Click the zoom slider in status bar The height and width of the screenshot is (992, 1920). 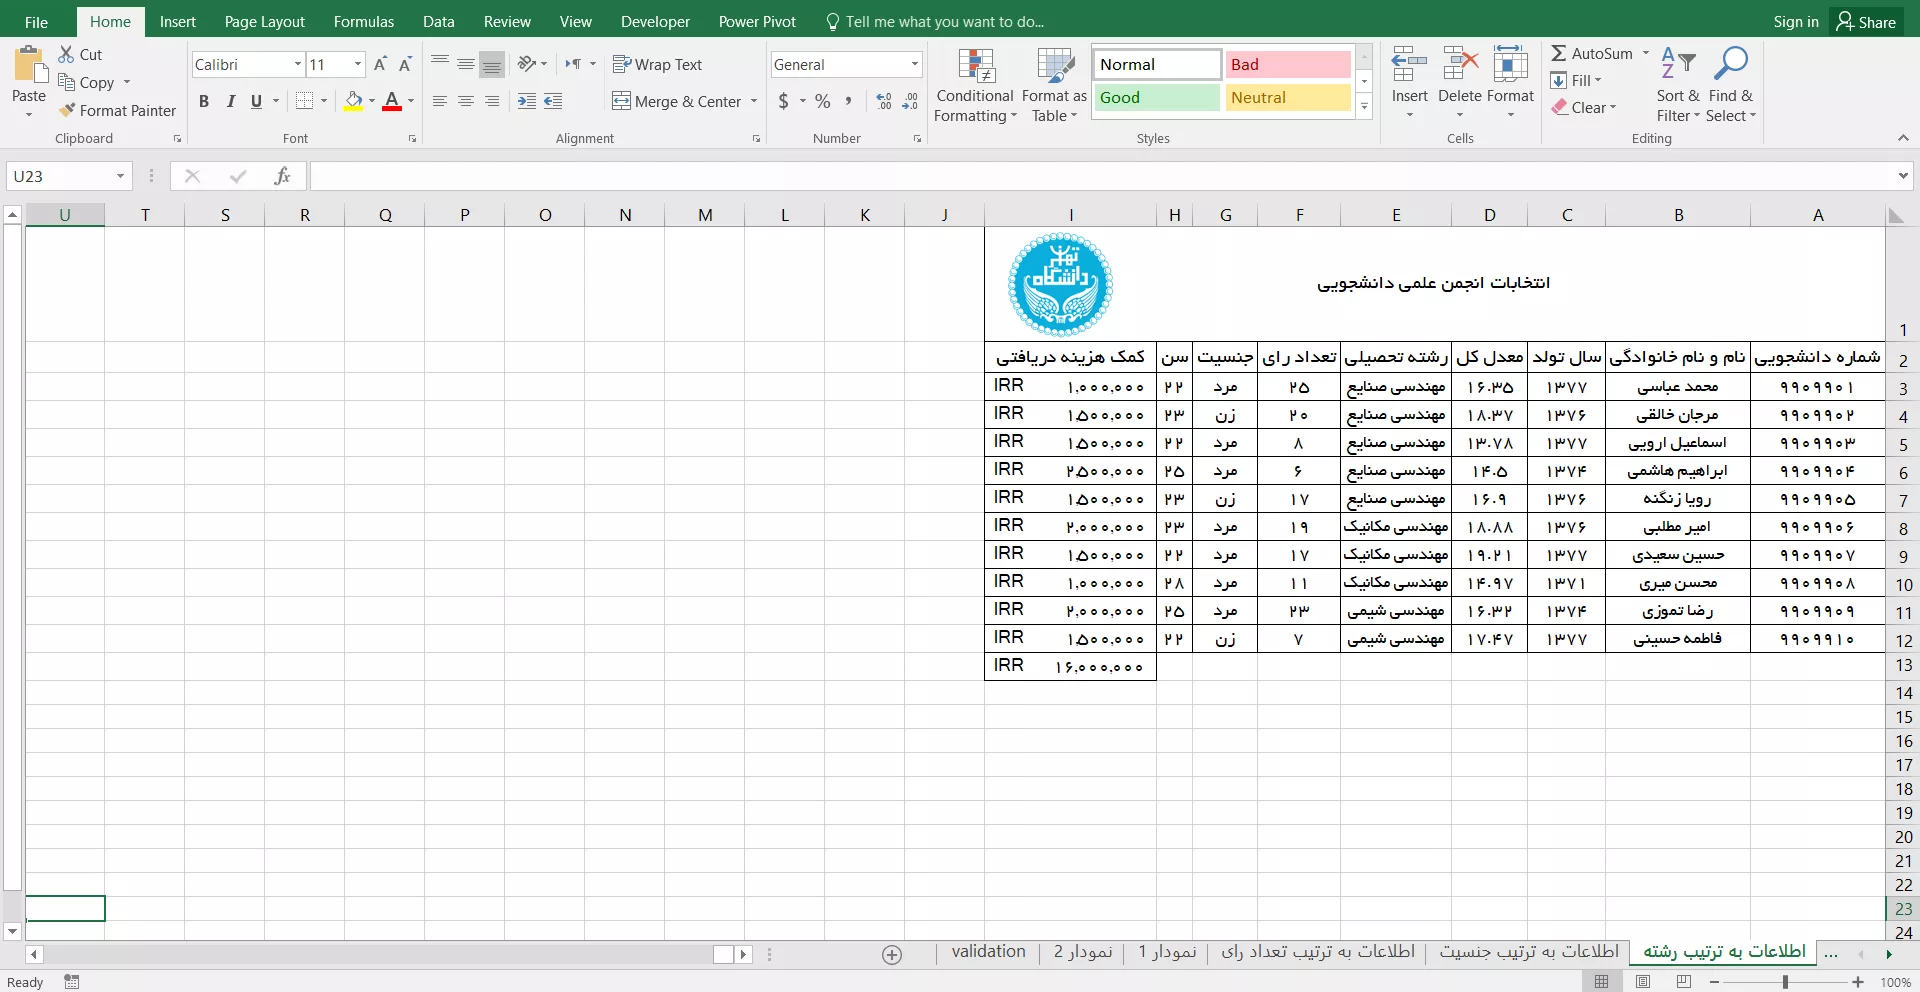pos(1785,982)
